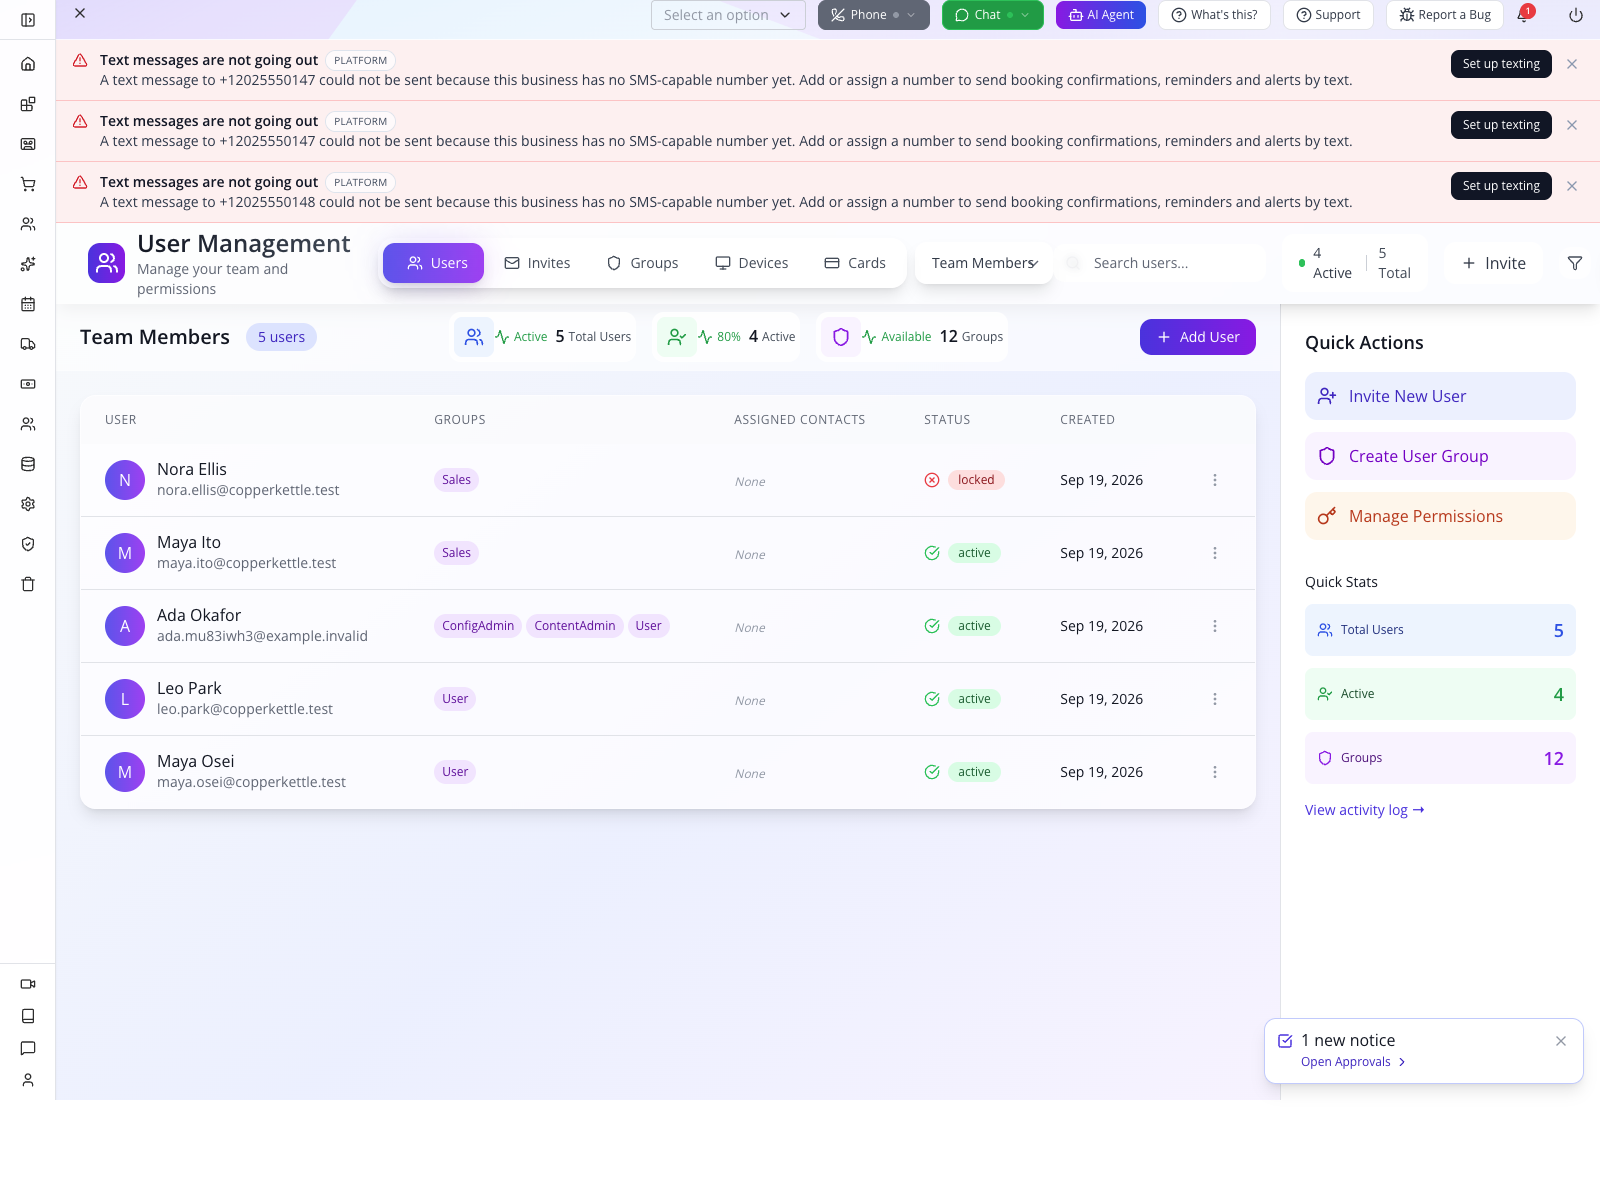The width and height of the screenshot is (1600, 1200).
Task: Open the filter funnel icon
Action: pyautogui.click(x=1575, y=263)
